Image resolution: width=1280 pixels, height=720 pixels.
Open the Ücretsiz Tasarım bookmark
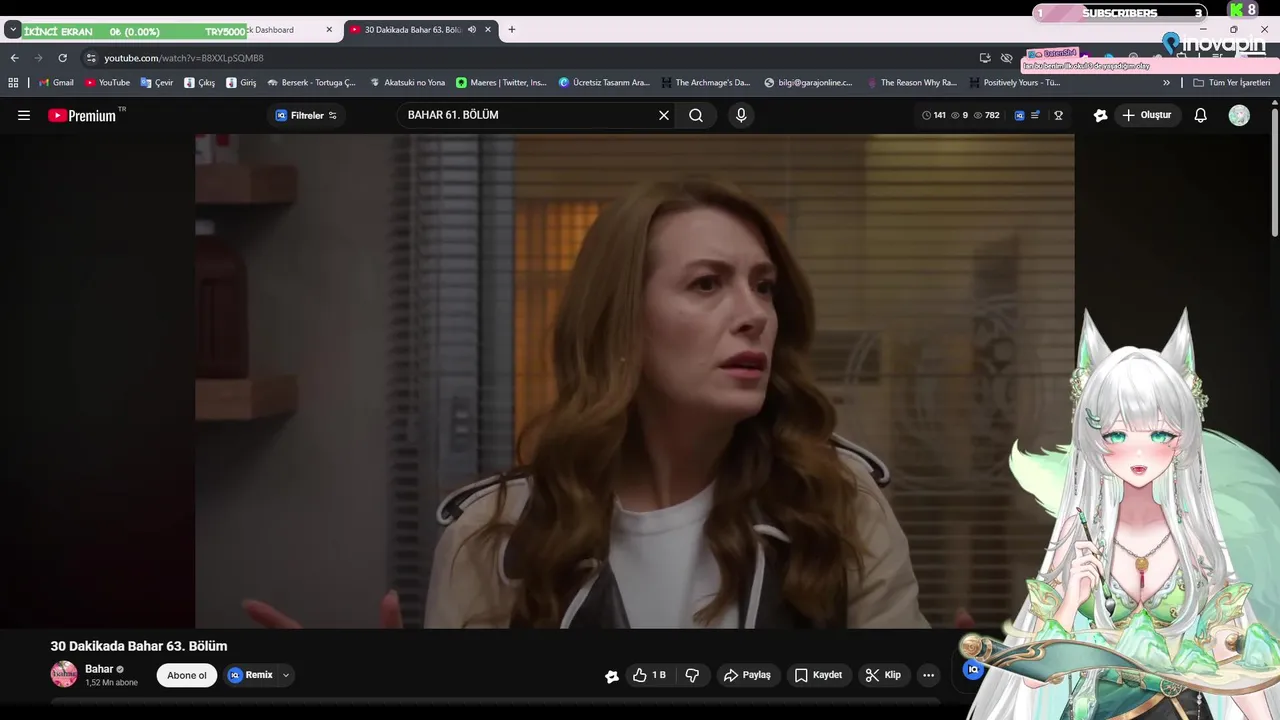(604, 83)
